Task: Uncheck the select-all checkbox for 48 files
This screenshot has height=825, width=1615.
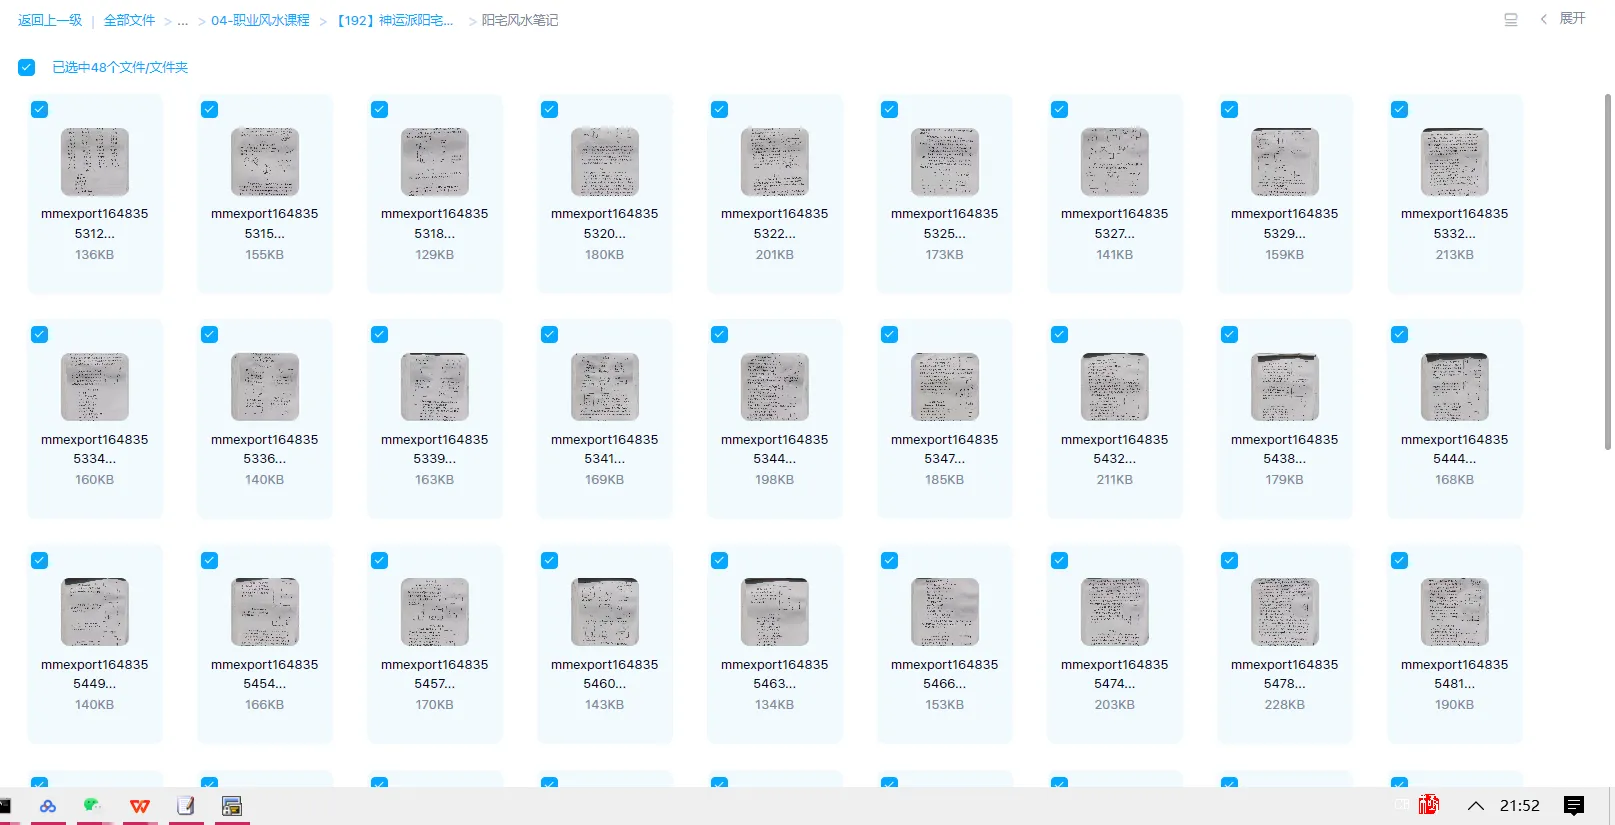Action: tap(27, 67)
